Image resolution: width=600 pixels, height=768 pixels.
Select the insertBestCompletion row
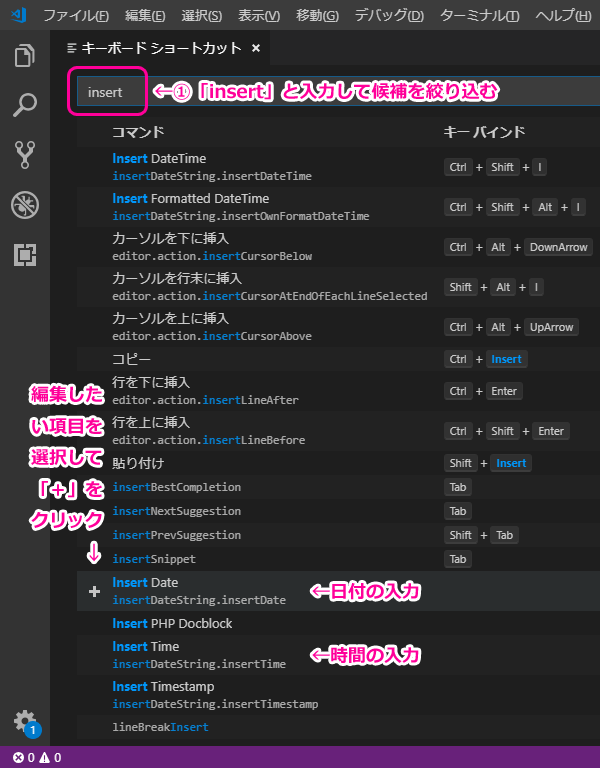tap(338, 487)
